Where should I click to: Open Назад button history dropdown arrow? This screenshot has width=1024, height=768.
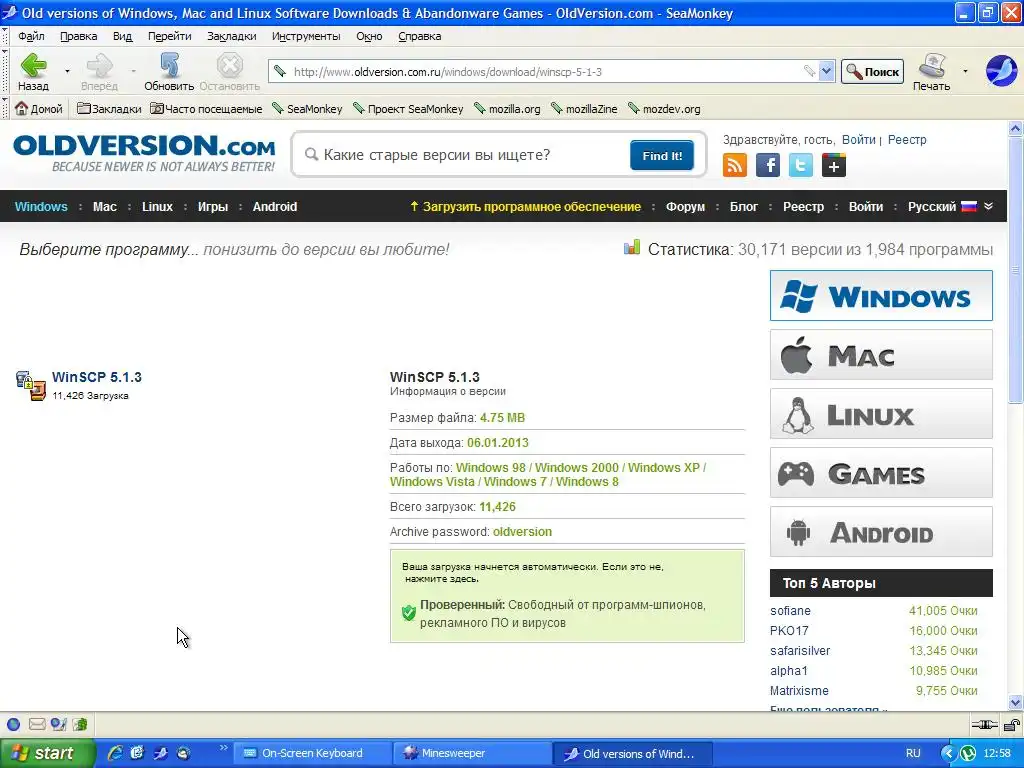point(67,71)
